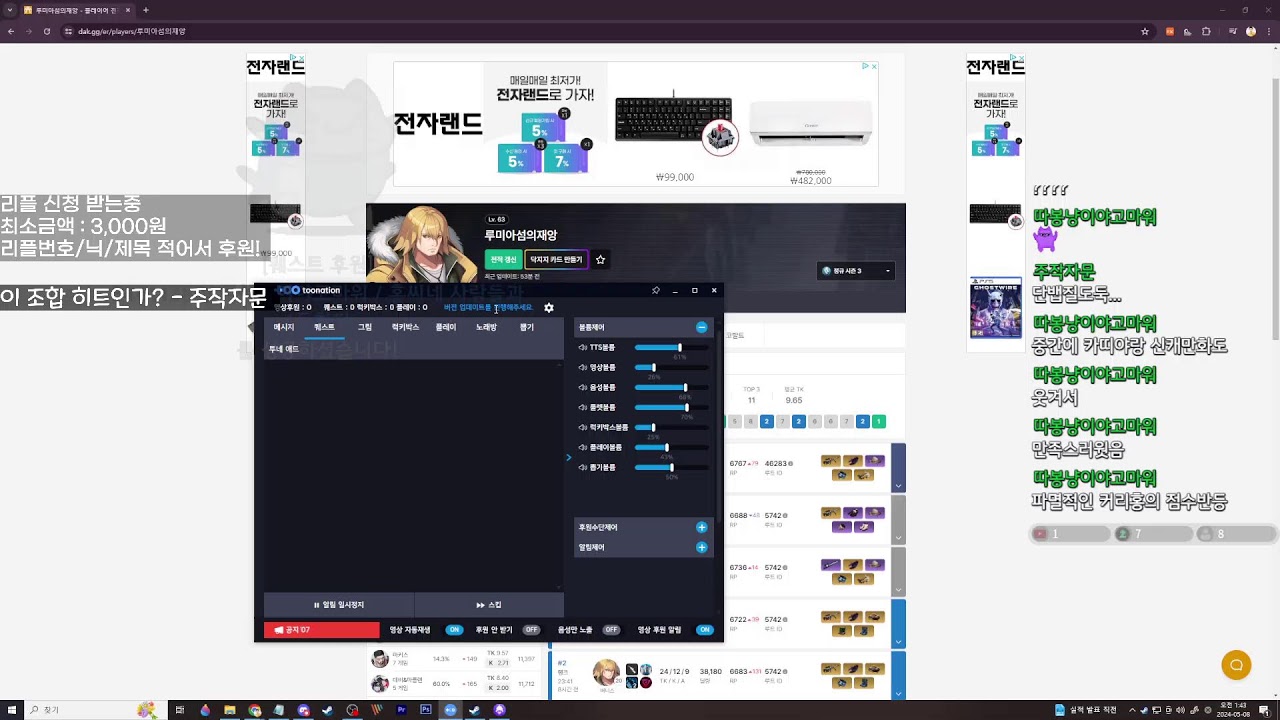Open Premiere Pro from the taskbar
Screen dimensions: 1280x720
(401, 710)
